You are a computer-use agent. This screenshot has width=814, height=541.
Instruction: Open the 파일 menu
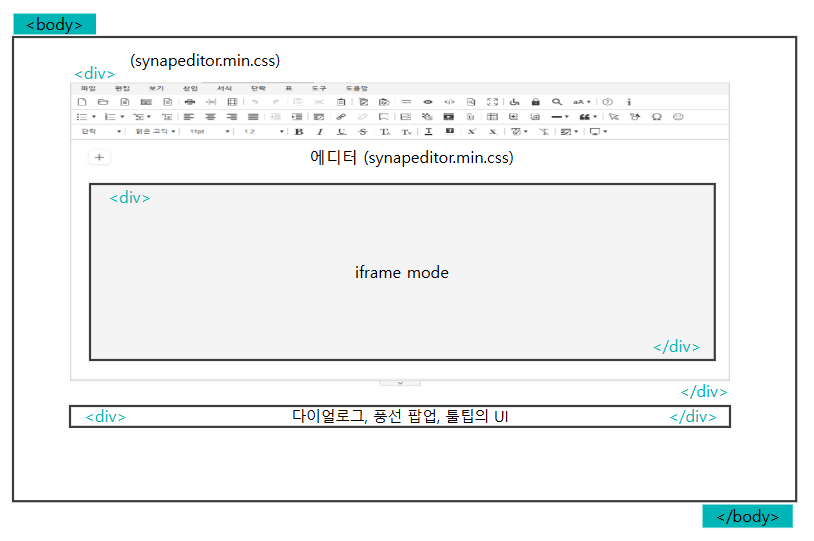click(88, 89)
